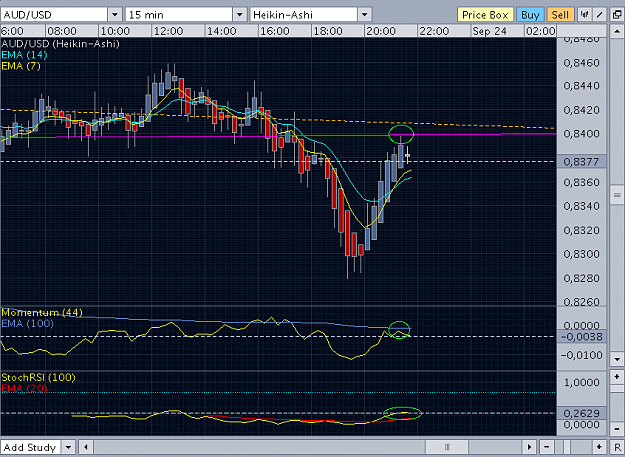Open the AUD/USD symbol dropdown arrow
The width and height of the screenshot is (625, 457).
(x=115, y=15)
